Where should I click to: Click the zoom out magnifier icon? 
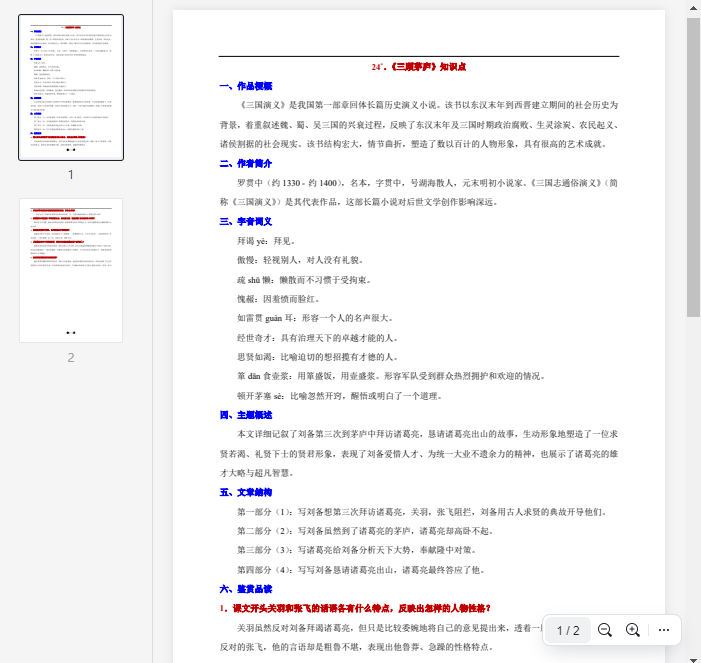point(605,630)
